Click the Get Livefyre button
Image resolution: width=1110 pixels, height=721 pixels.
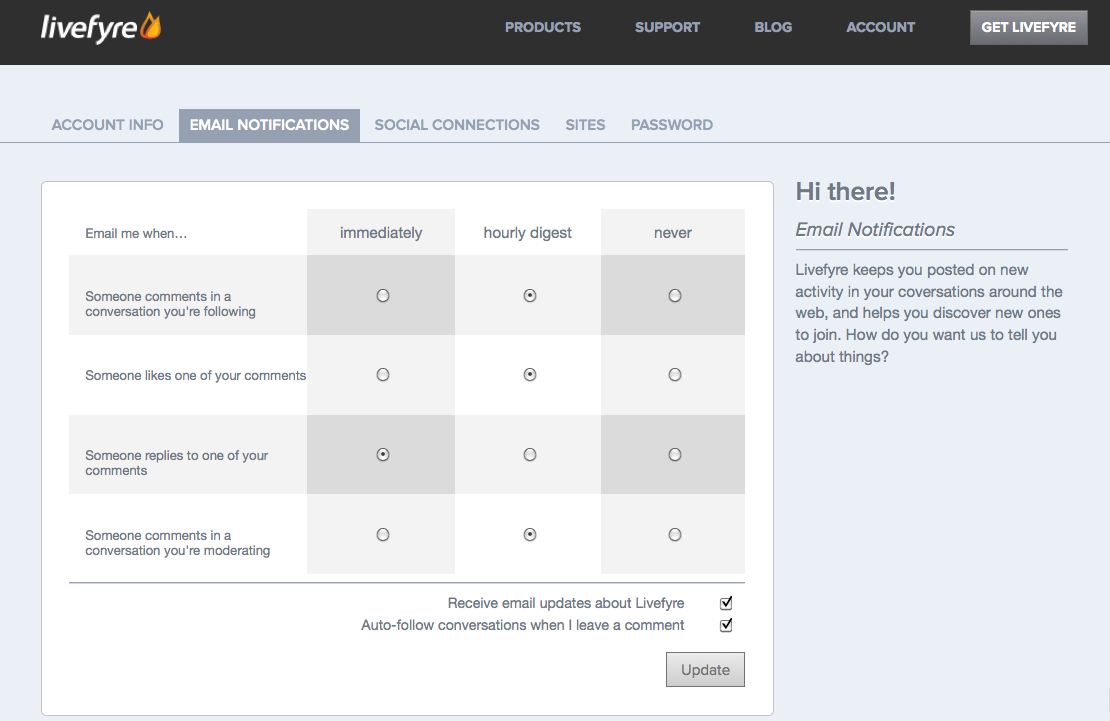click(x=1028, y=27)
